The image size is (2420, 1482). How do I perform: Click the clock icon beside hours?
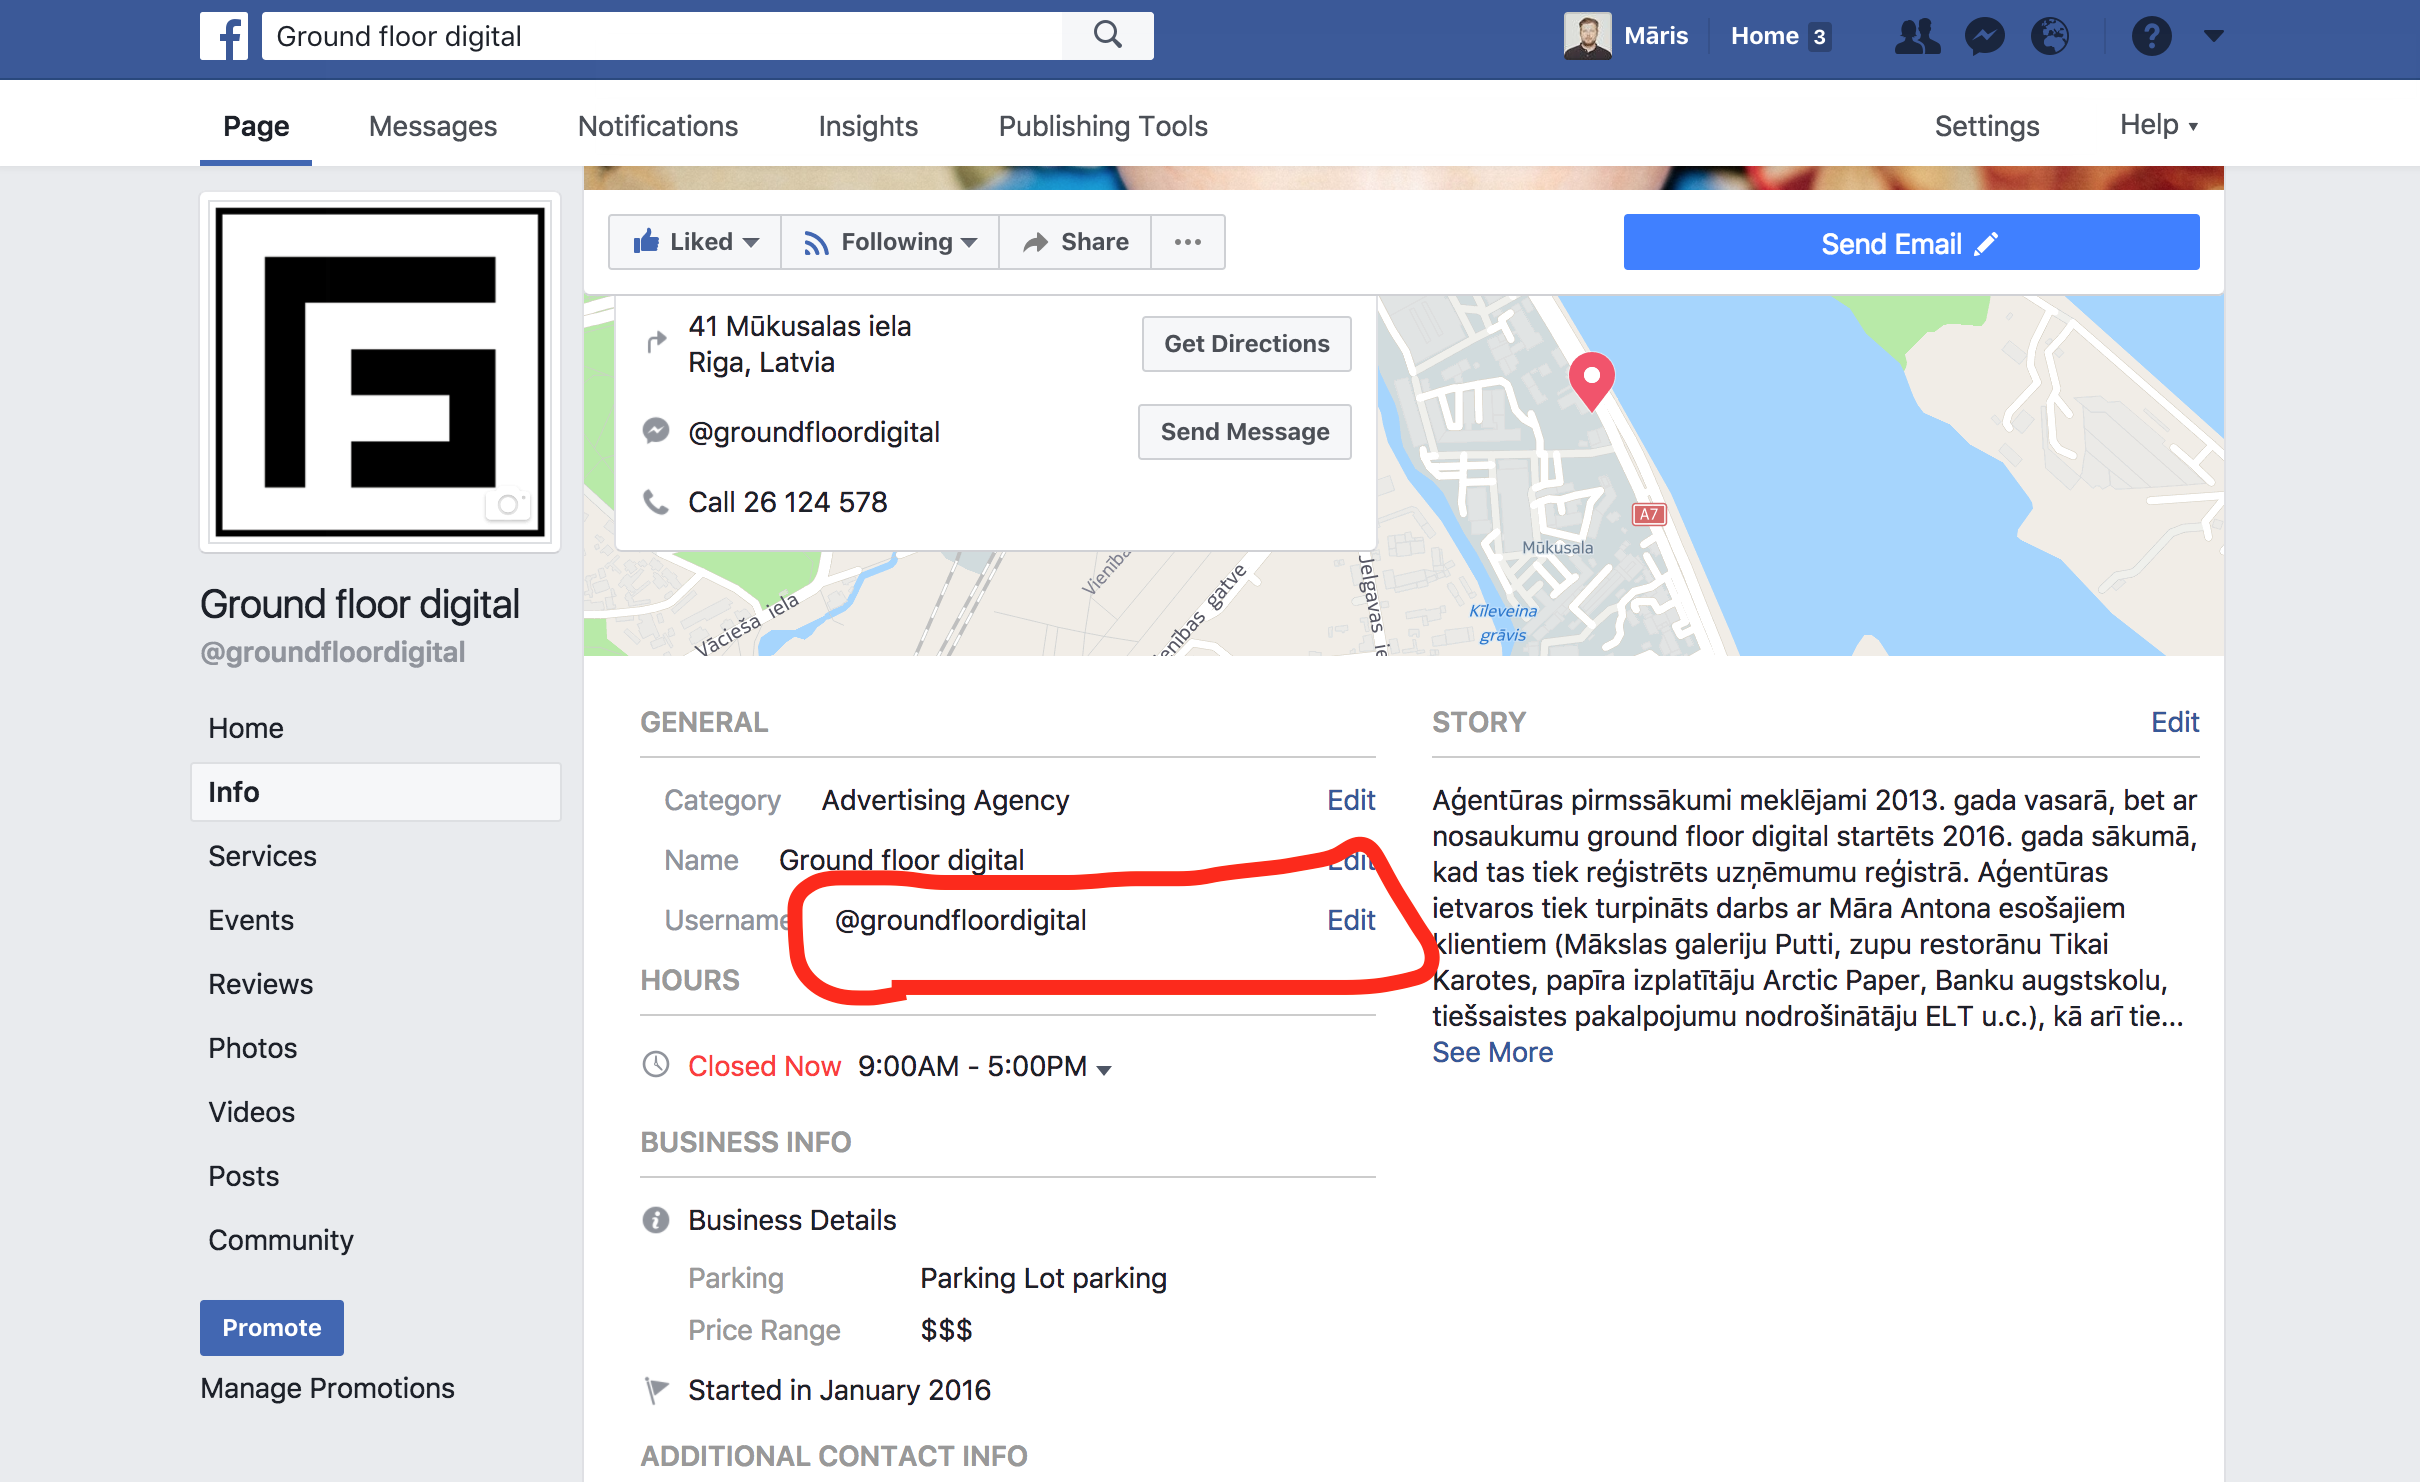(x=655, y=1065)
